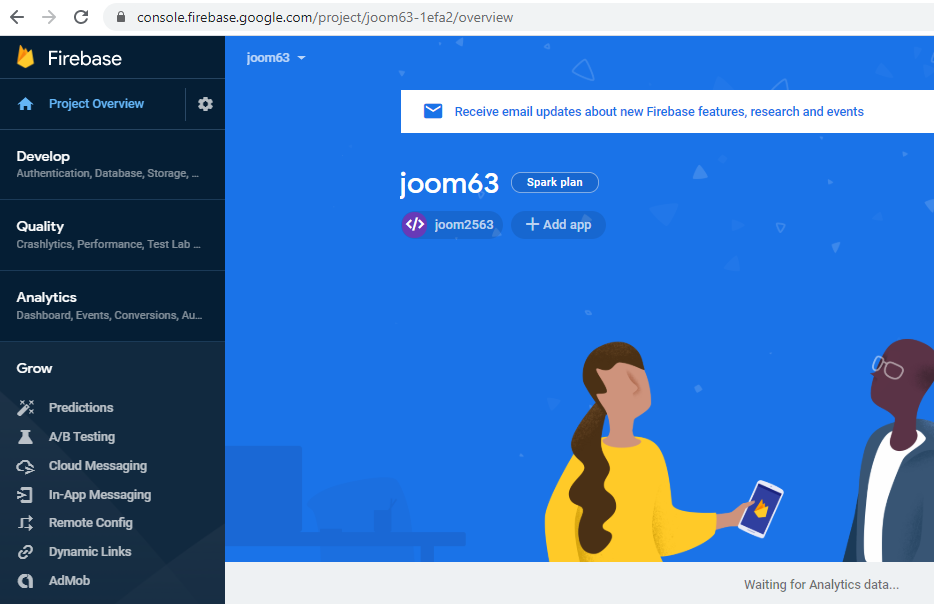Image resolution: width=934 pixels, height=604 pixels.
Task: Click the A/B Testing flask icon
Action: [x=26, y=437]
